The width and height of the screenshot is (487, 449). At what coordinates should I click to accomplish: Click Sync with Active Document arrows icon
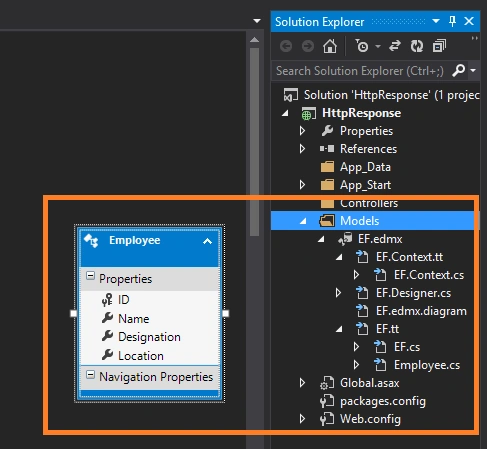coord(395,46)
